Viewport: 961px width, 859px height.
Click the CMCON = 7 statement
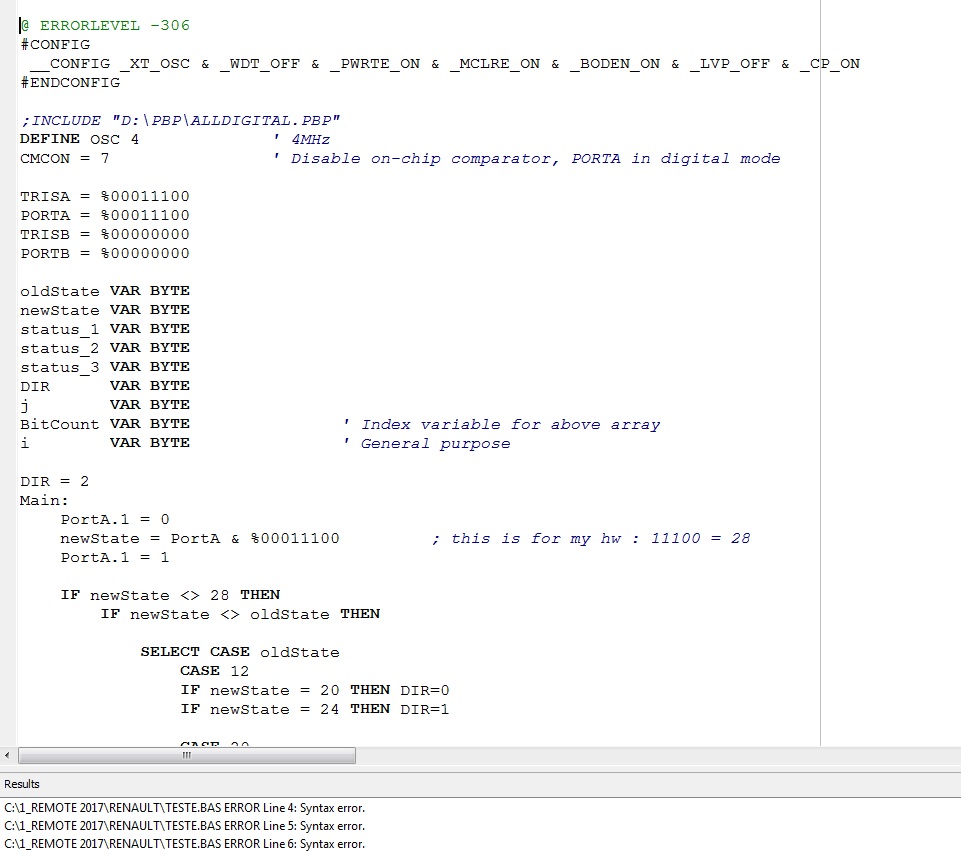tap(65, 158)
